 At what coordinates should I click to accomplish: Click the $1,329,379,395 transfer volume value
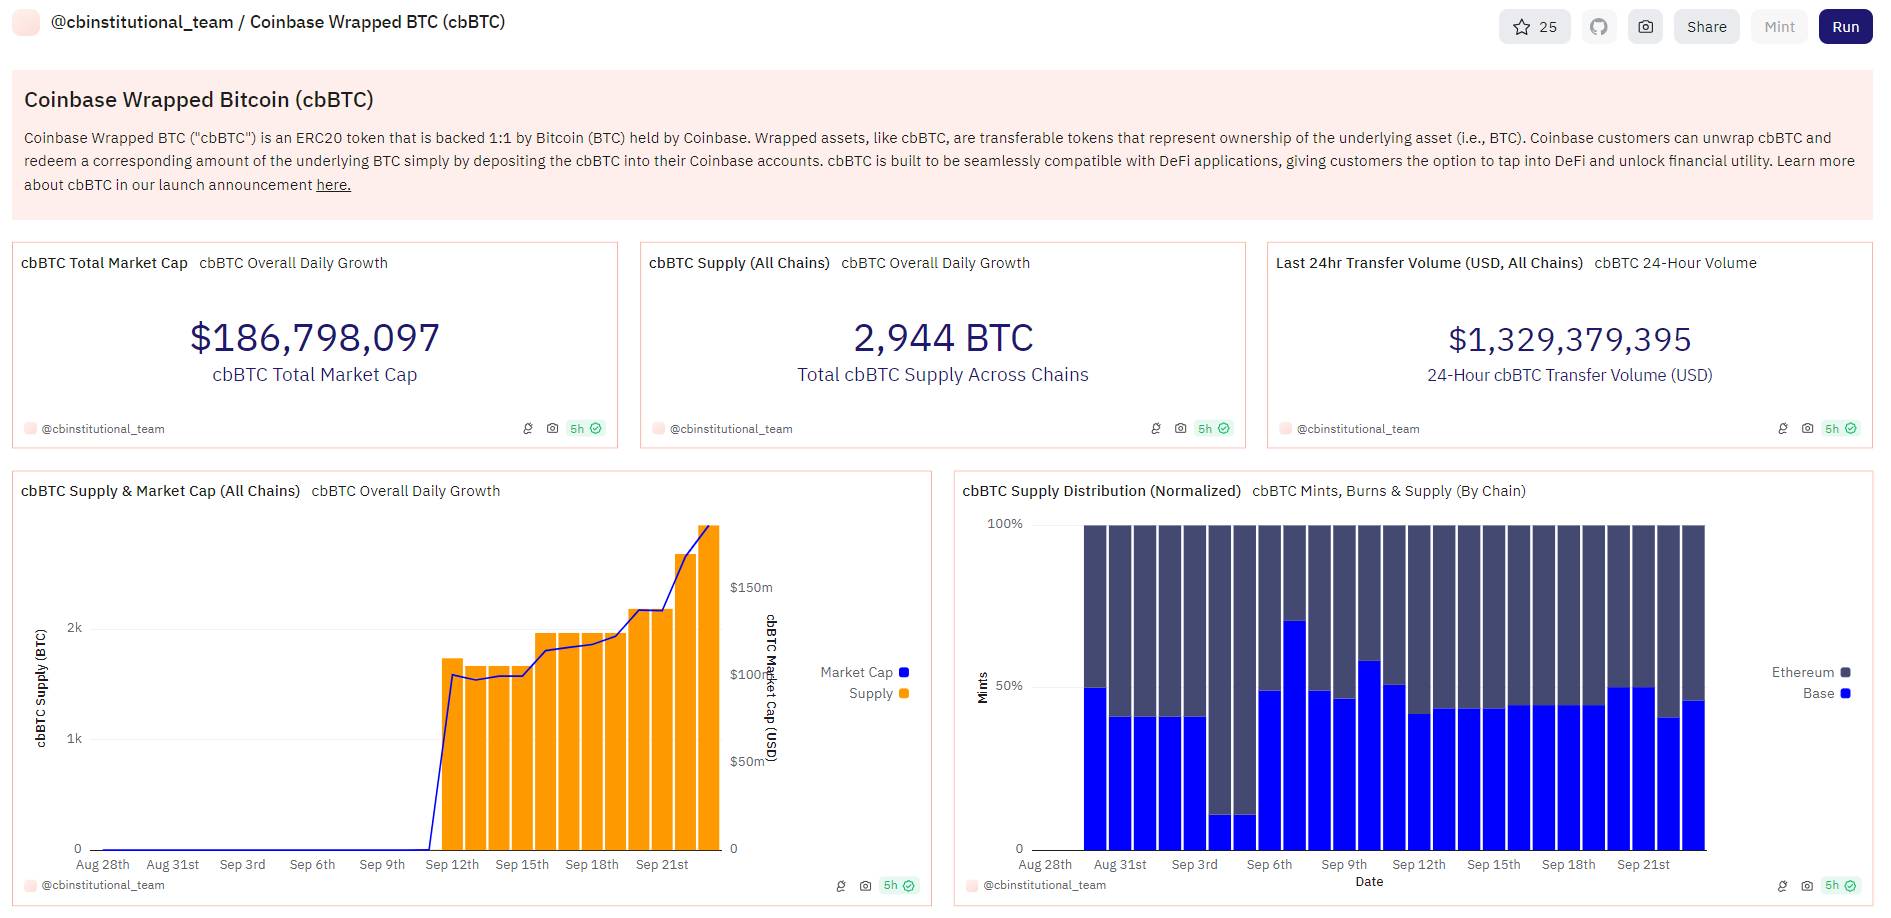(x=1570, y=340)
